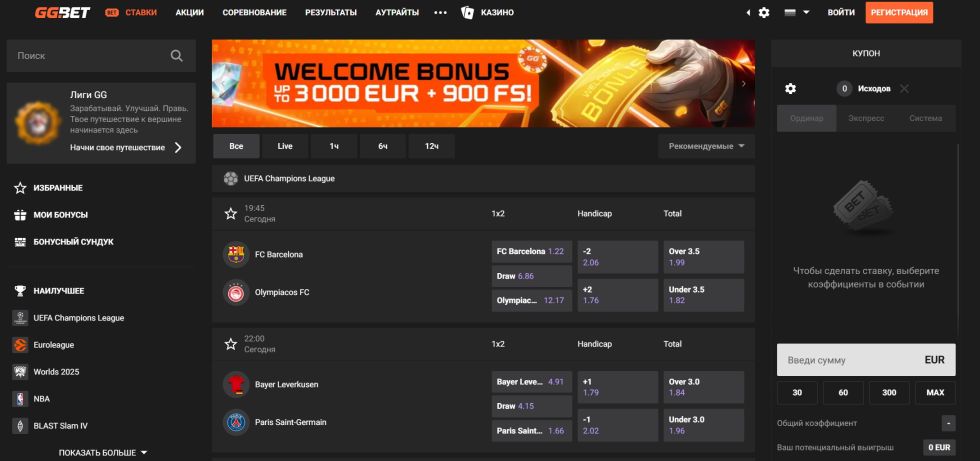Open coupon settings gear icon
Screen dimensions: 980x461
point(790,89)
